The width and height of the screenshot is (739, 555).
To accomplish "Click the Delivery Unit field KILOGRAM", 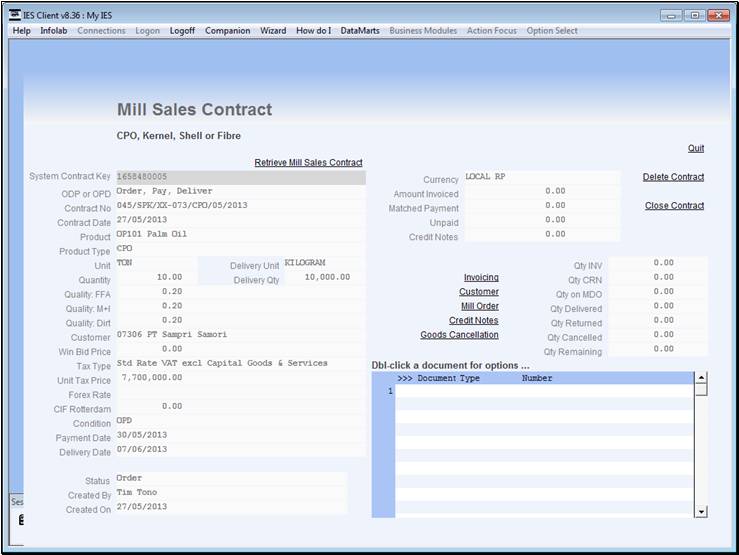I will 324,263.
